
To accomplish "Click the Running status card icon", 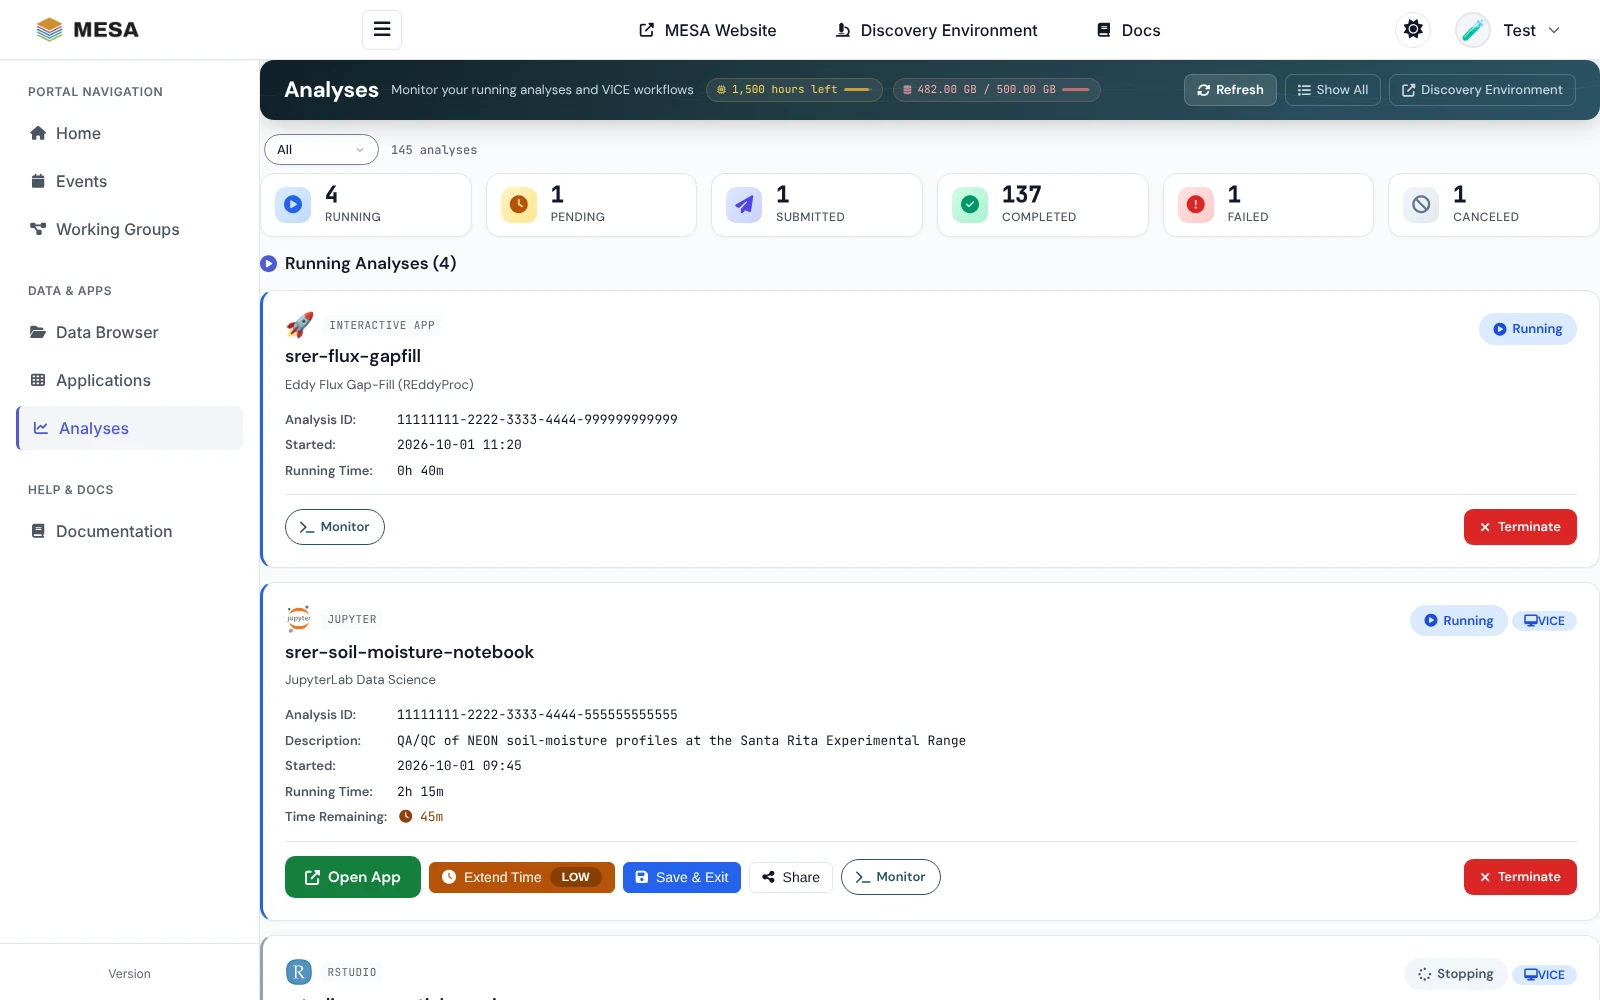I will pyautogui.click(x=293, y=205).
